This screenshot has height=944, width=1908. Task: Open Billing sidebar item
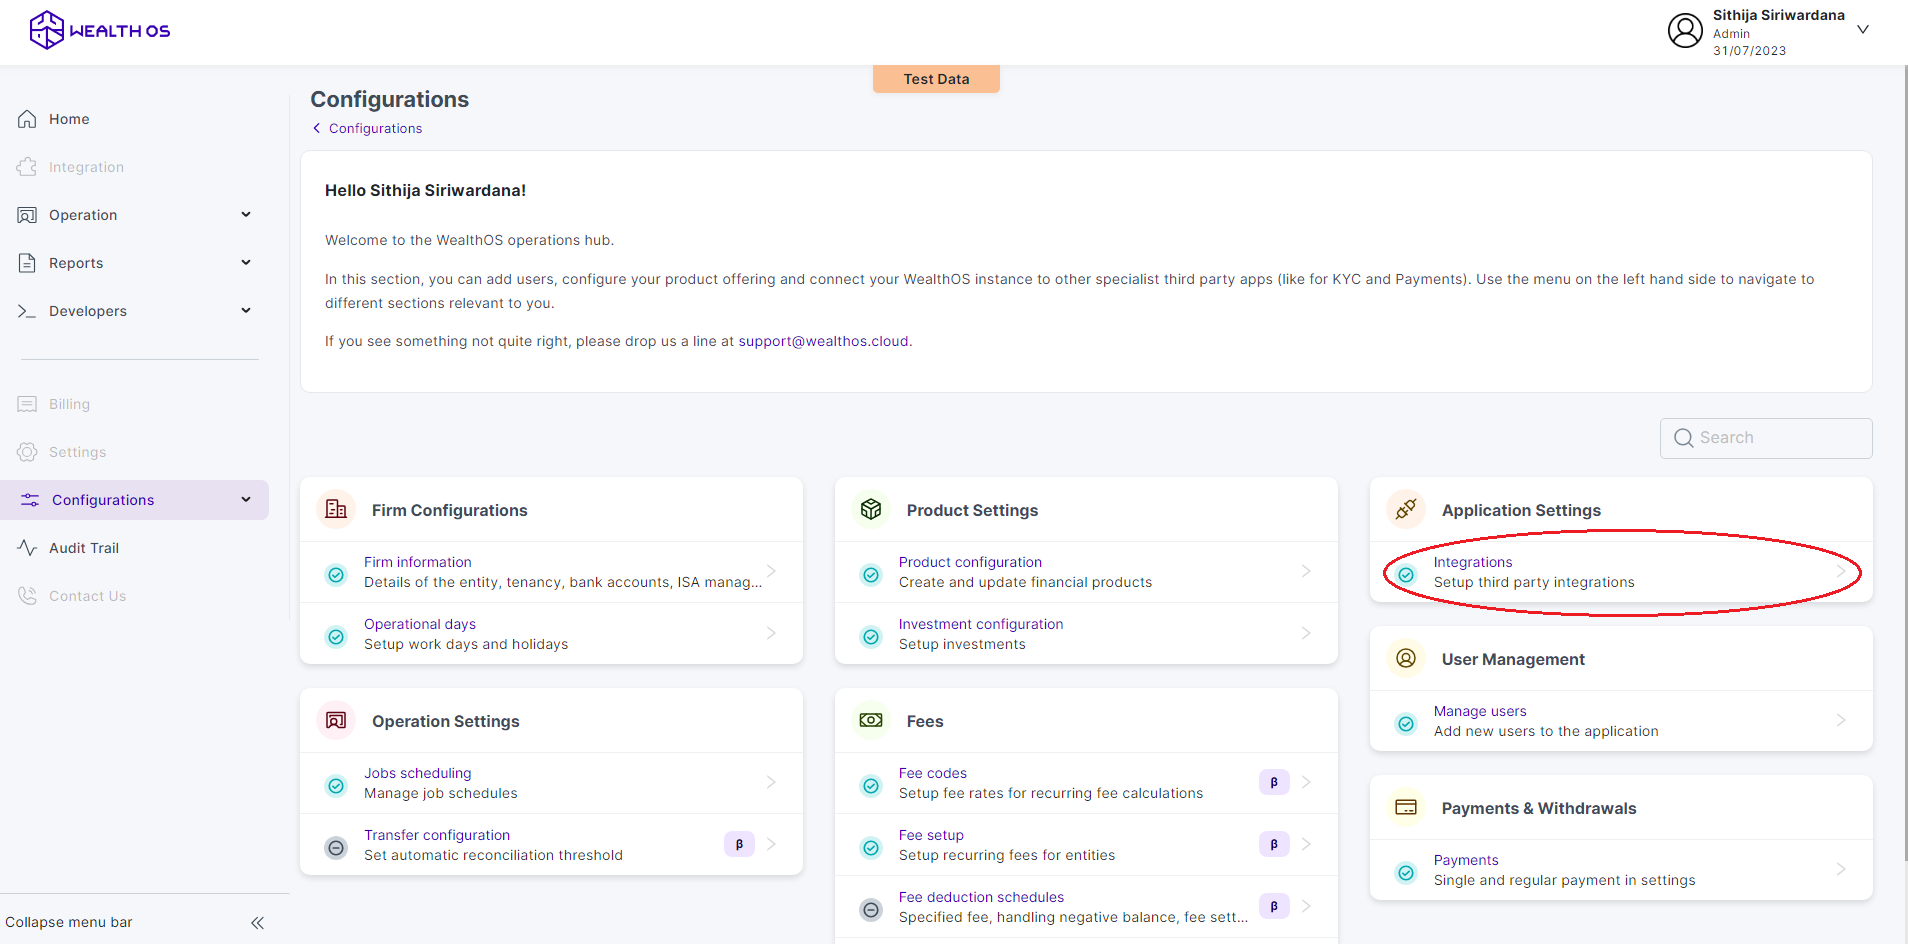pyautogui.click(x=69, y=404)
